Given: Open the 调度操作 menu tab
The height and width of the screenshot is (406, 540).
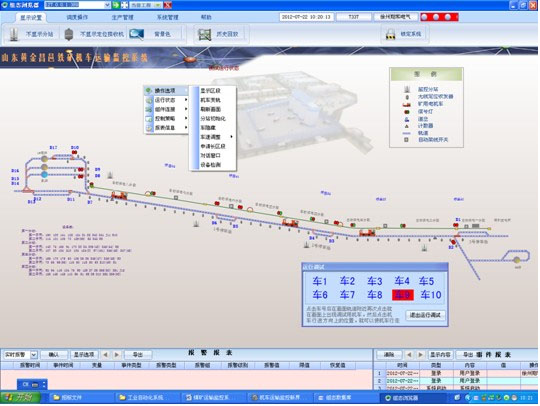Looking at the screenshot, I should 77,17.
